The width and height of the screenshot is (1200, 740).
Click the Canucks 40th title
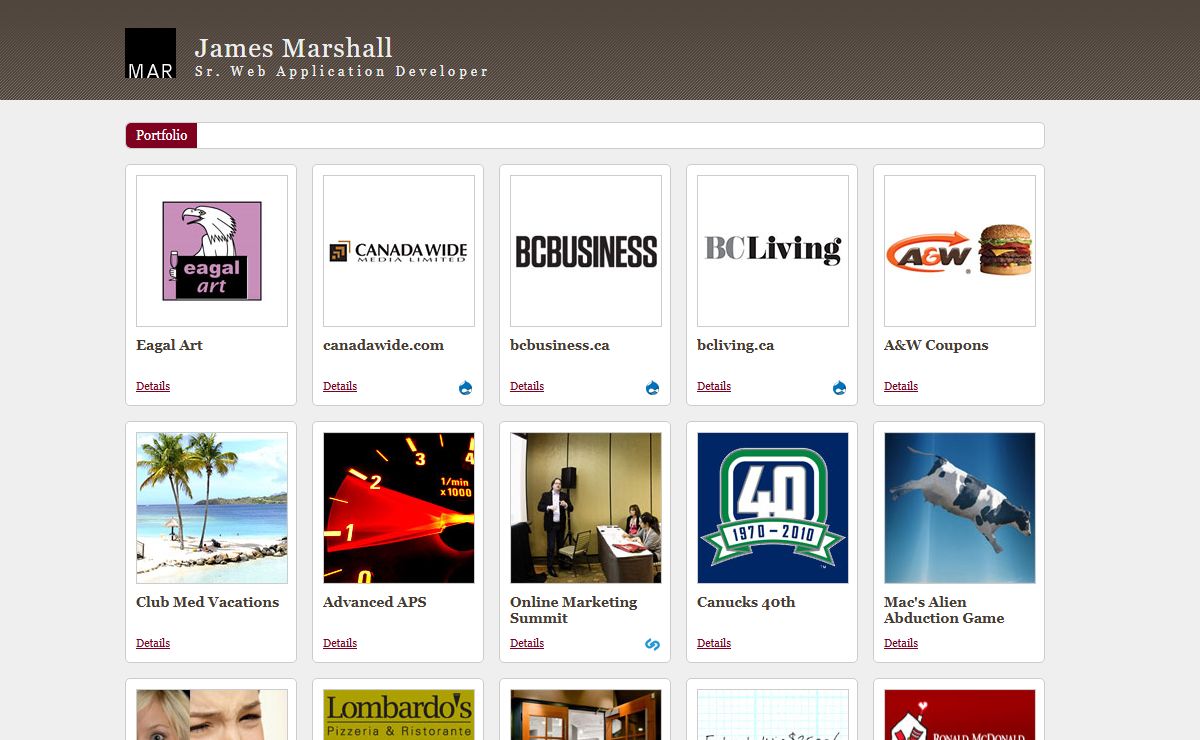746,602
